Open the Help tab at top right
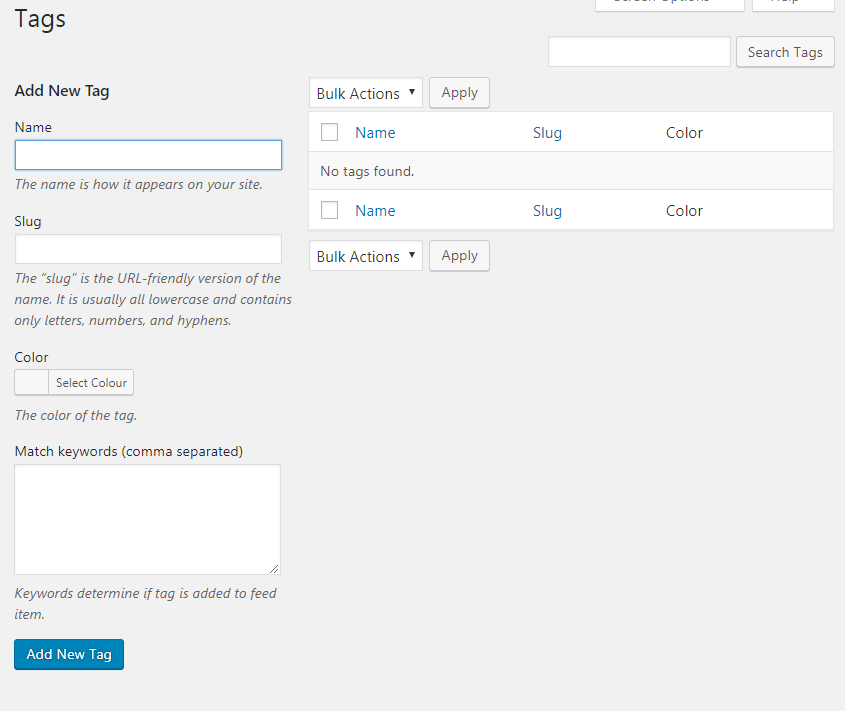The height and width of the screenshot is (711, 845). tap(792, 3)
